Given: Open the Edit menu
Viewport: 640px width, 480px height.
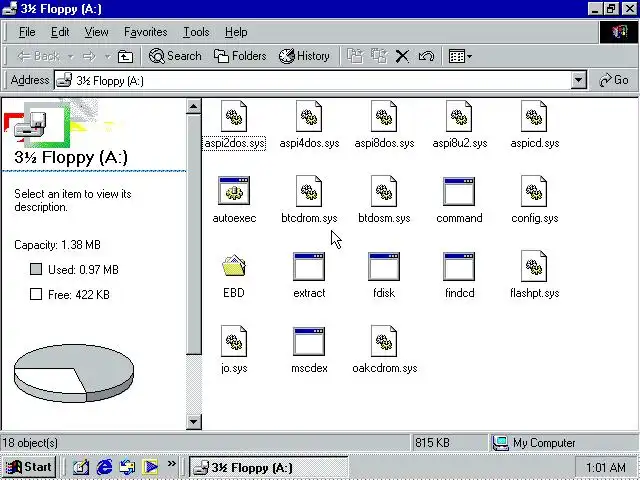Looking at the screenshot, I should coord(60,32).
